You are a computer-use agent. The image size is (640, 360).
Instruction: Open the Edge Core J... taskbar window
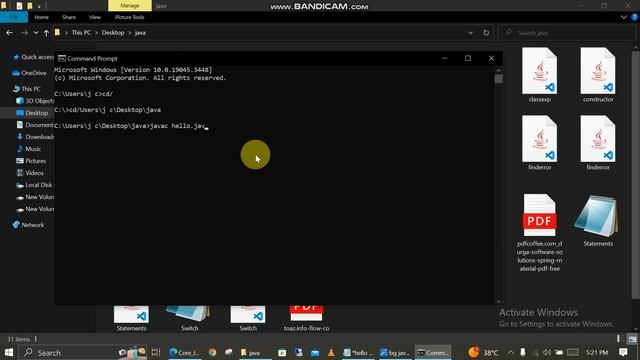pos(184,352)
